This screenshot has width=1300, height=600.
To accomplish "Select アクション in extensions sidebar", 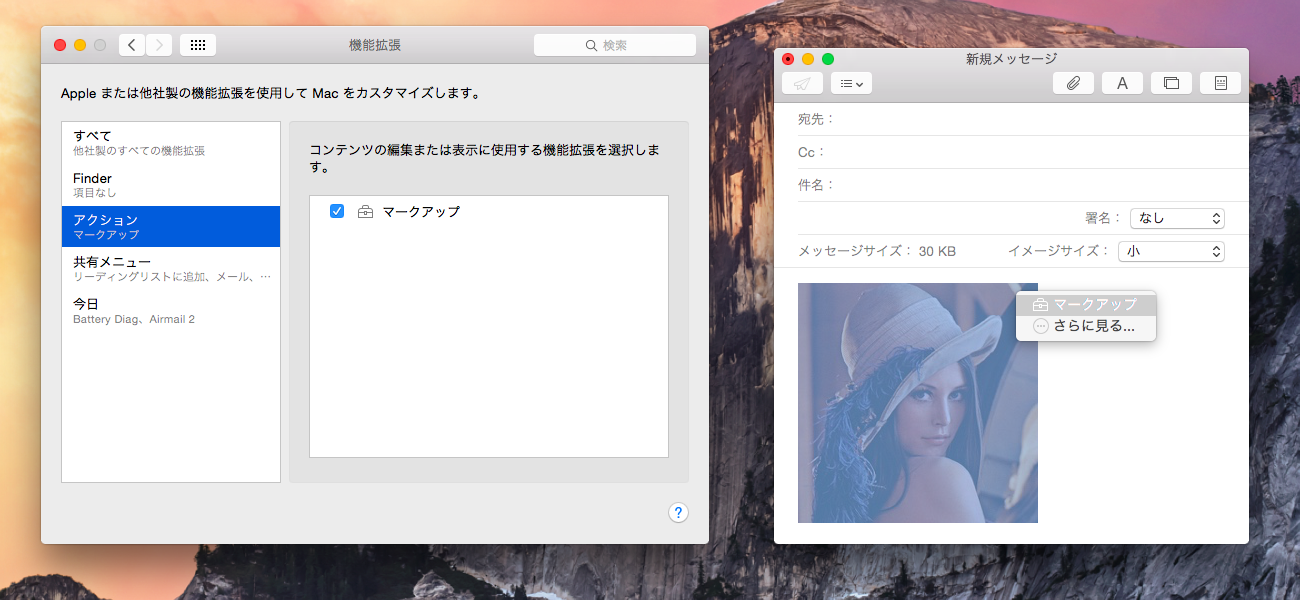I will tap(171, 226).
